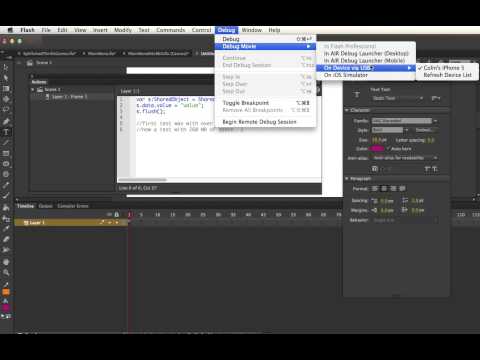
Task: Open the Window menu
Action: (x=252, y=30)
